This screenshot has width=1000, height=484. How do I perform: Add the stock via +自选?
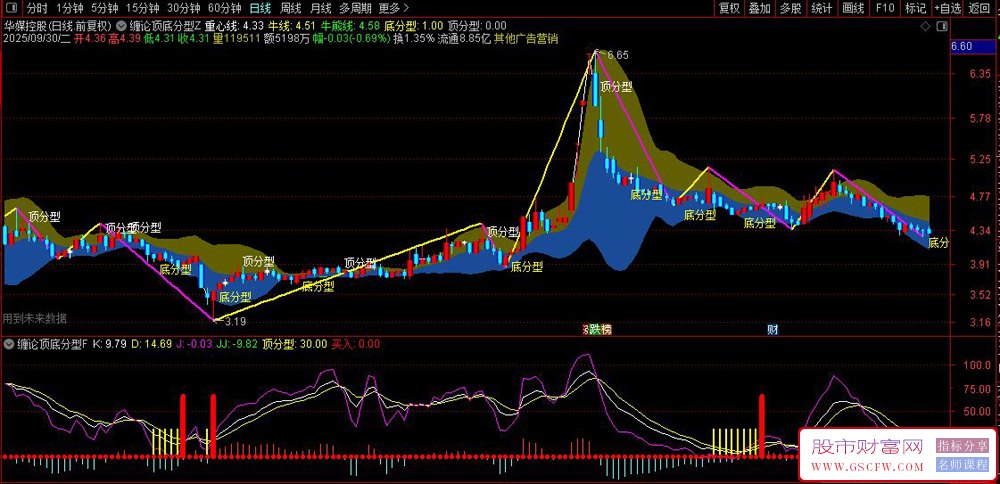pos(947,8)
